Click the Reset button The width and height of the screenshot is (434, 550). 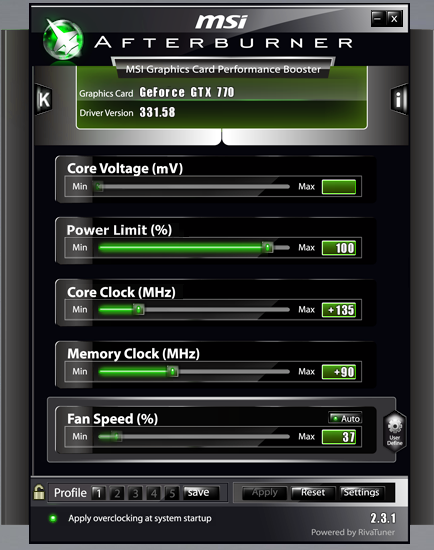click(313, 493)
